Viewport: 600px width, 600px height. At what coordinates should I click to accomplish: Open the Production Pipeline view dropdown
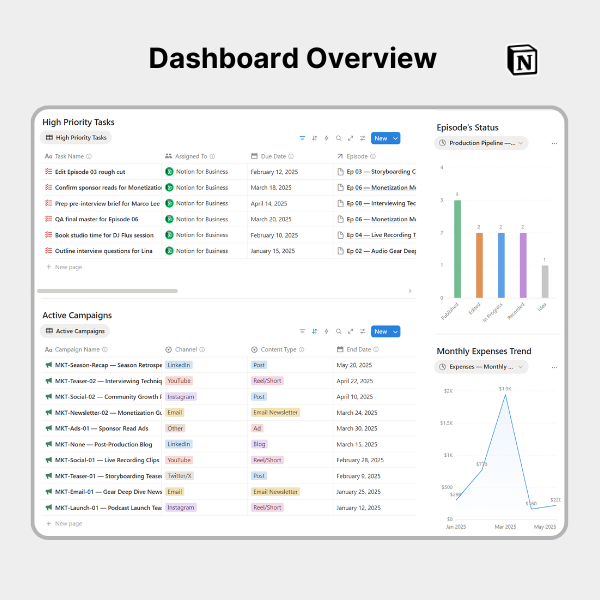pyautogui.click(x=481, y=143)
